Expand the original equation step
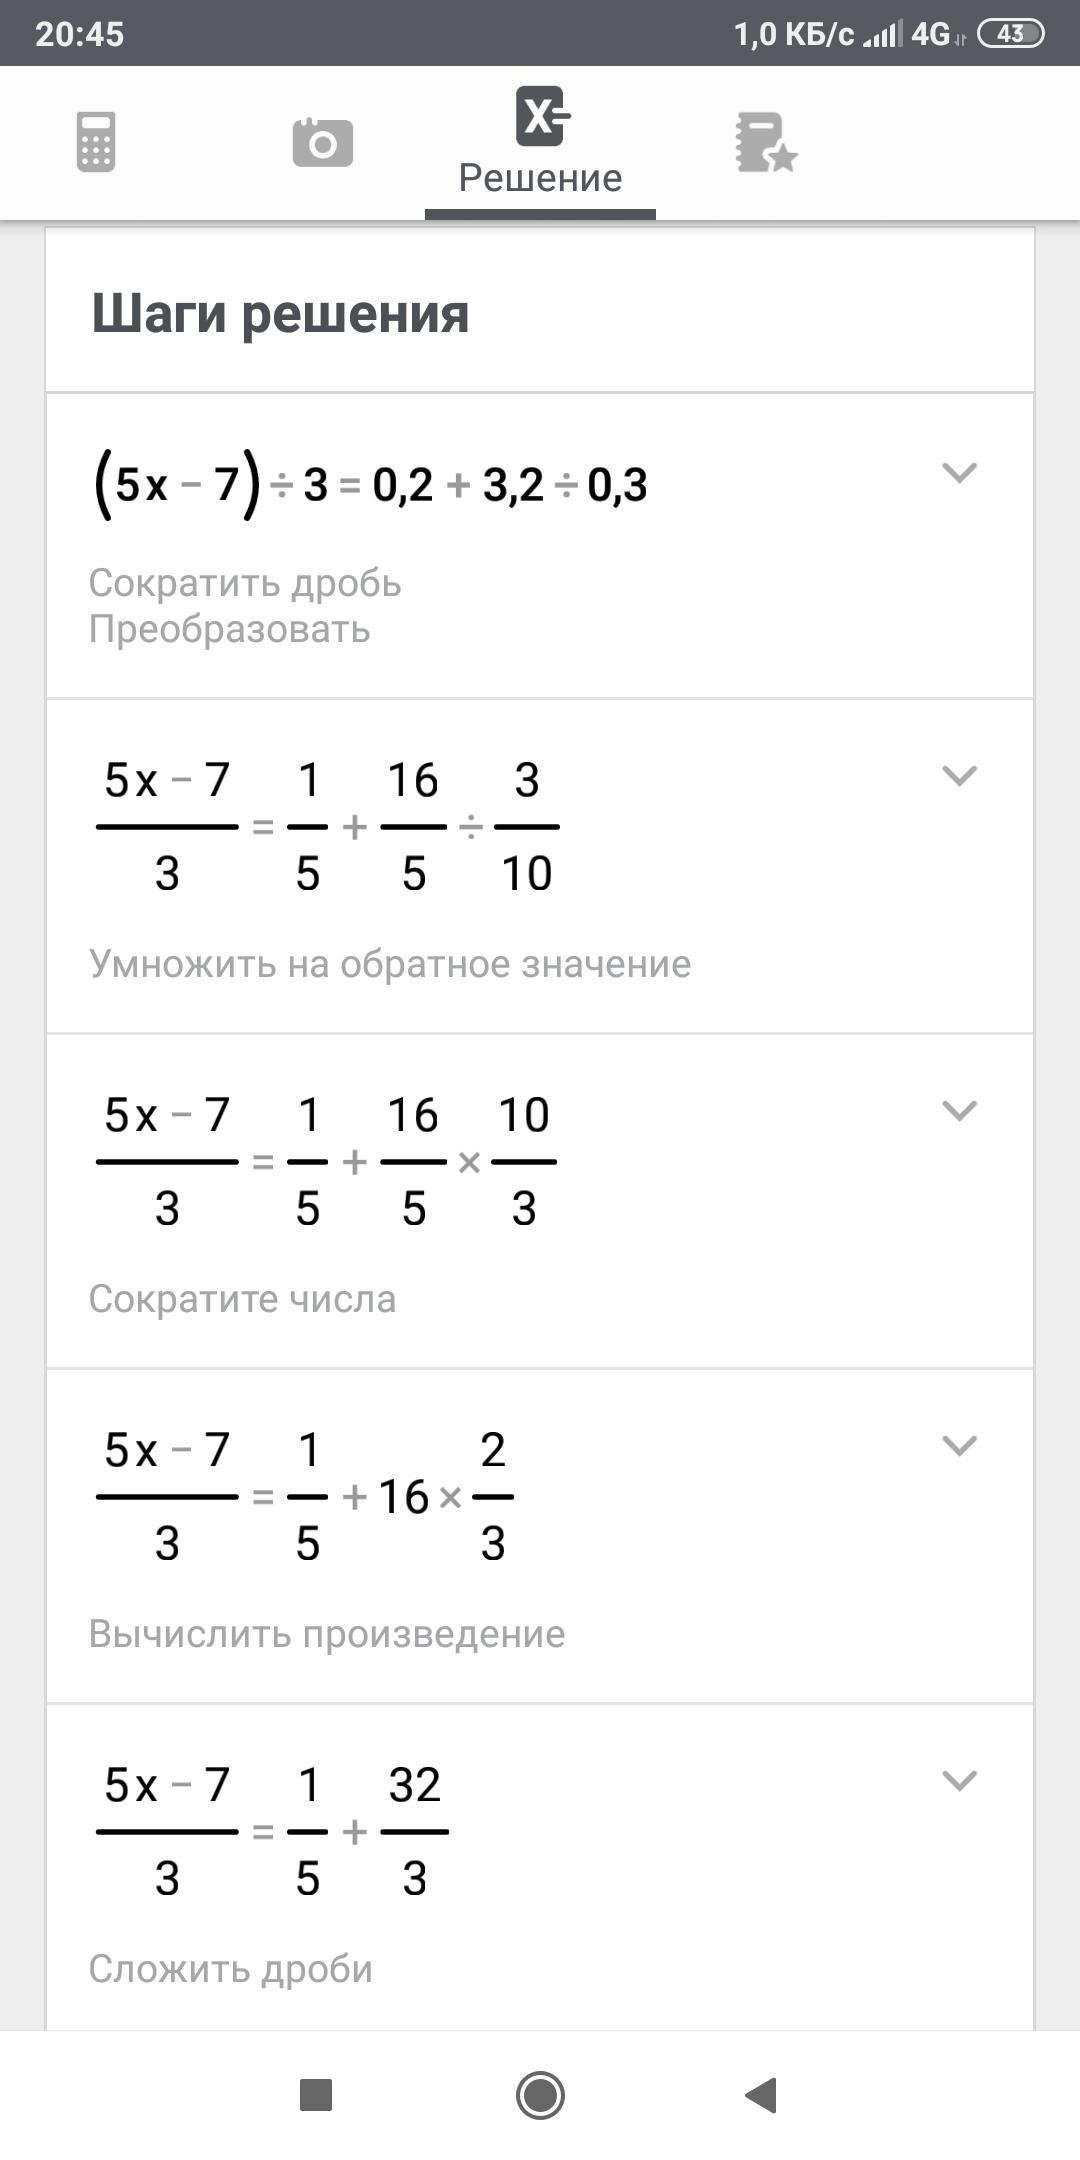The height and width of the screenshot is (2160, 1080). tap(959, 472)
